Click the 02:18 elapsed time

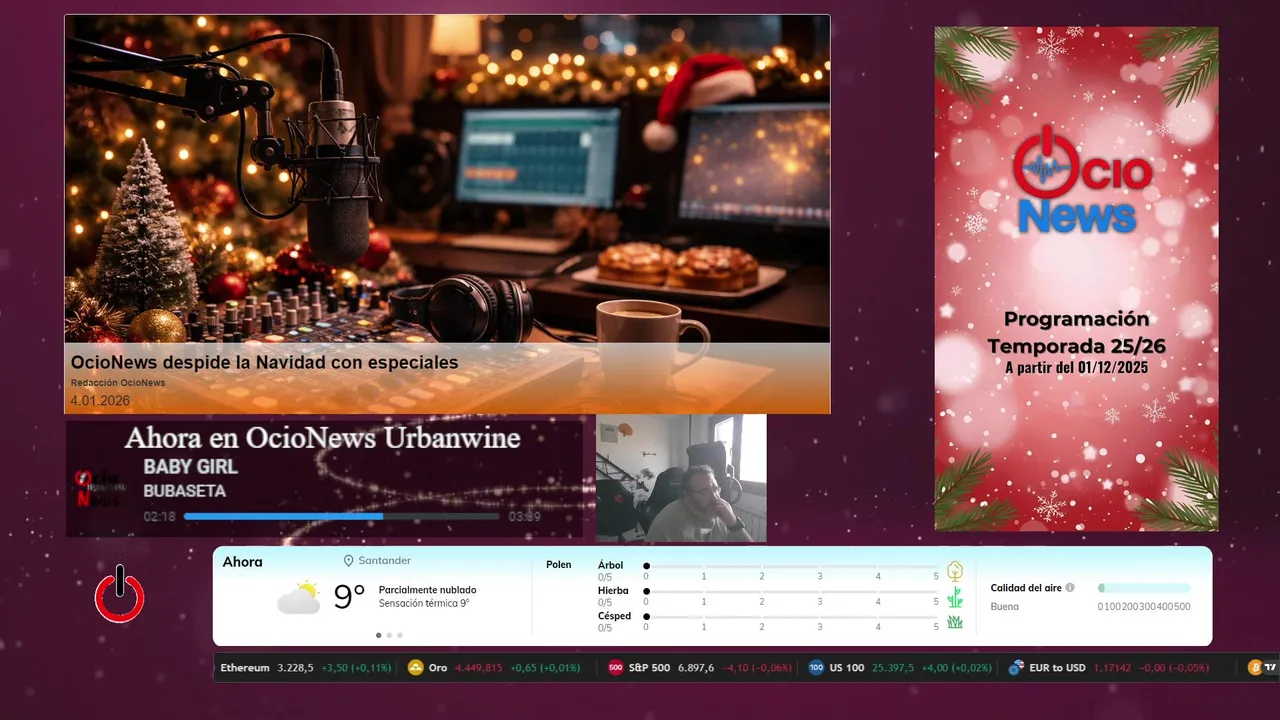pos(159,517)
